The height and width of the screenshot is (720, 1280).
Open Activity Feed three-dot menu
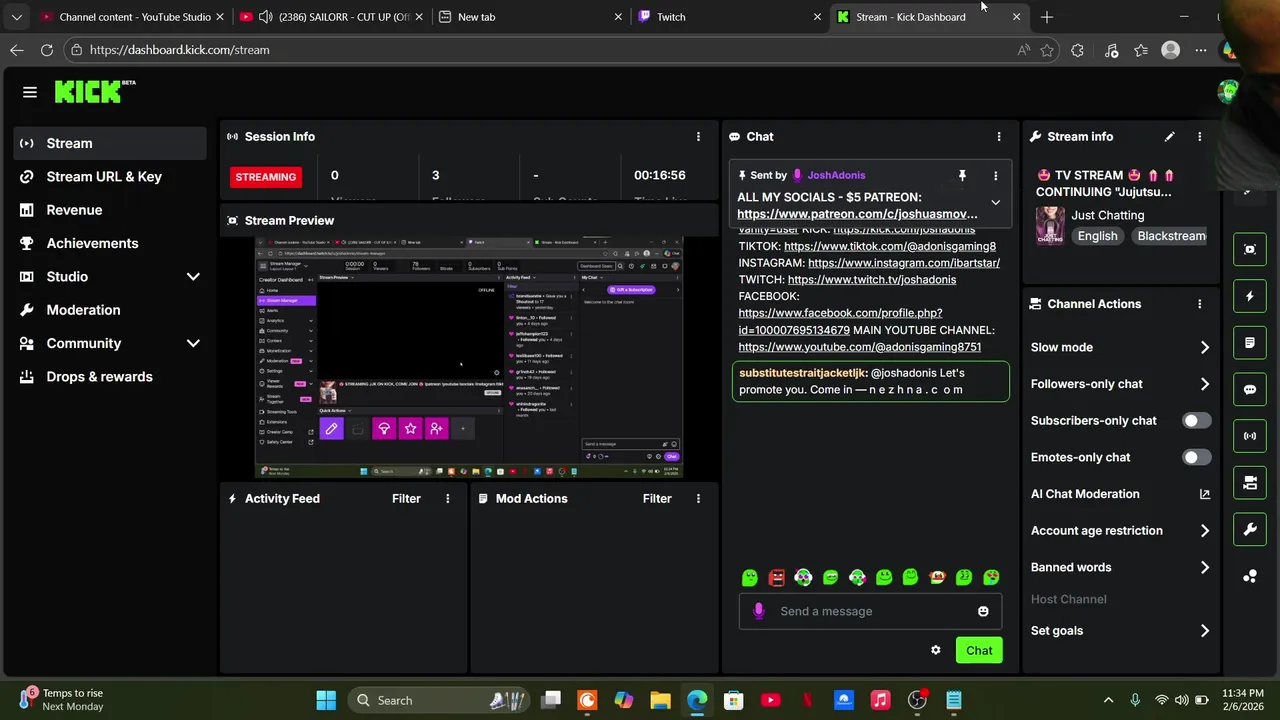(447, 499)
